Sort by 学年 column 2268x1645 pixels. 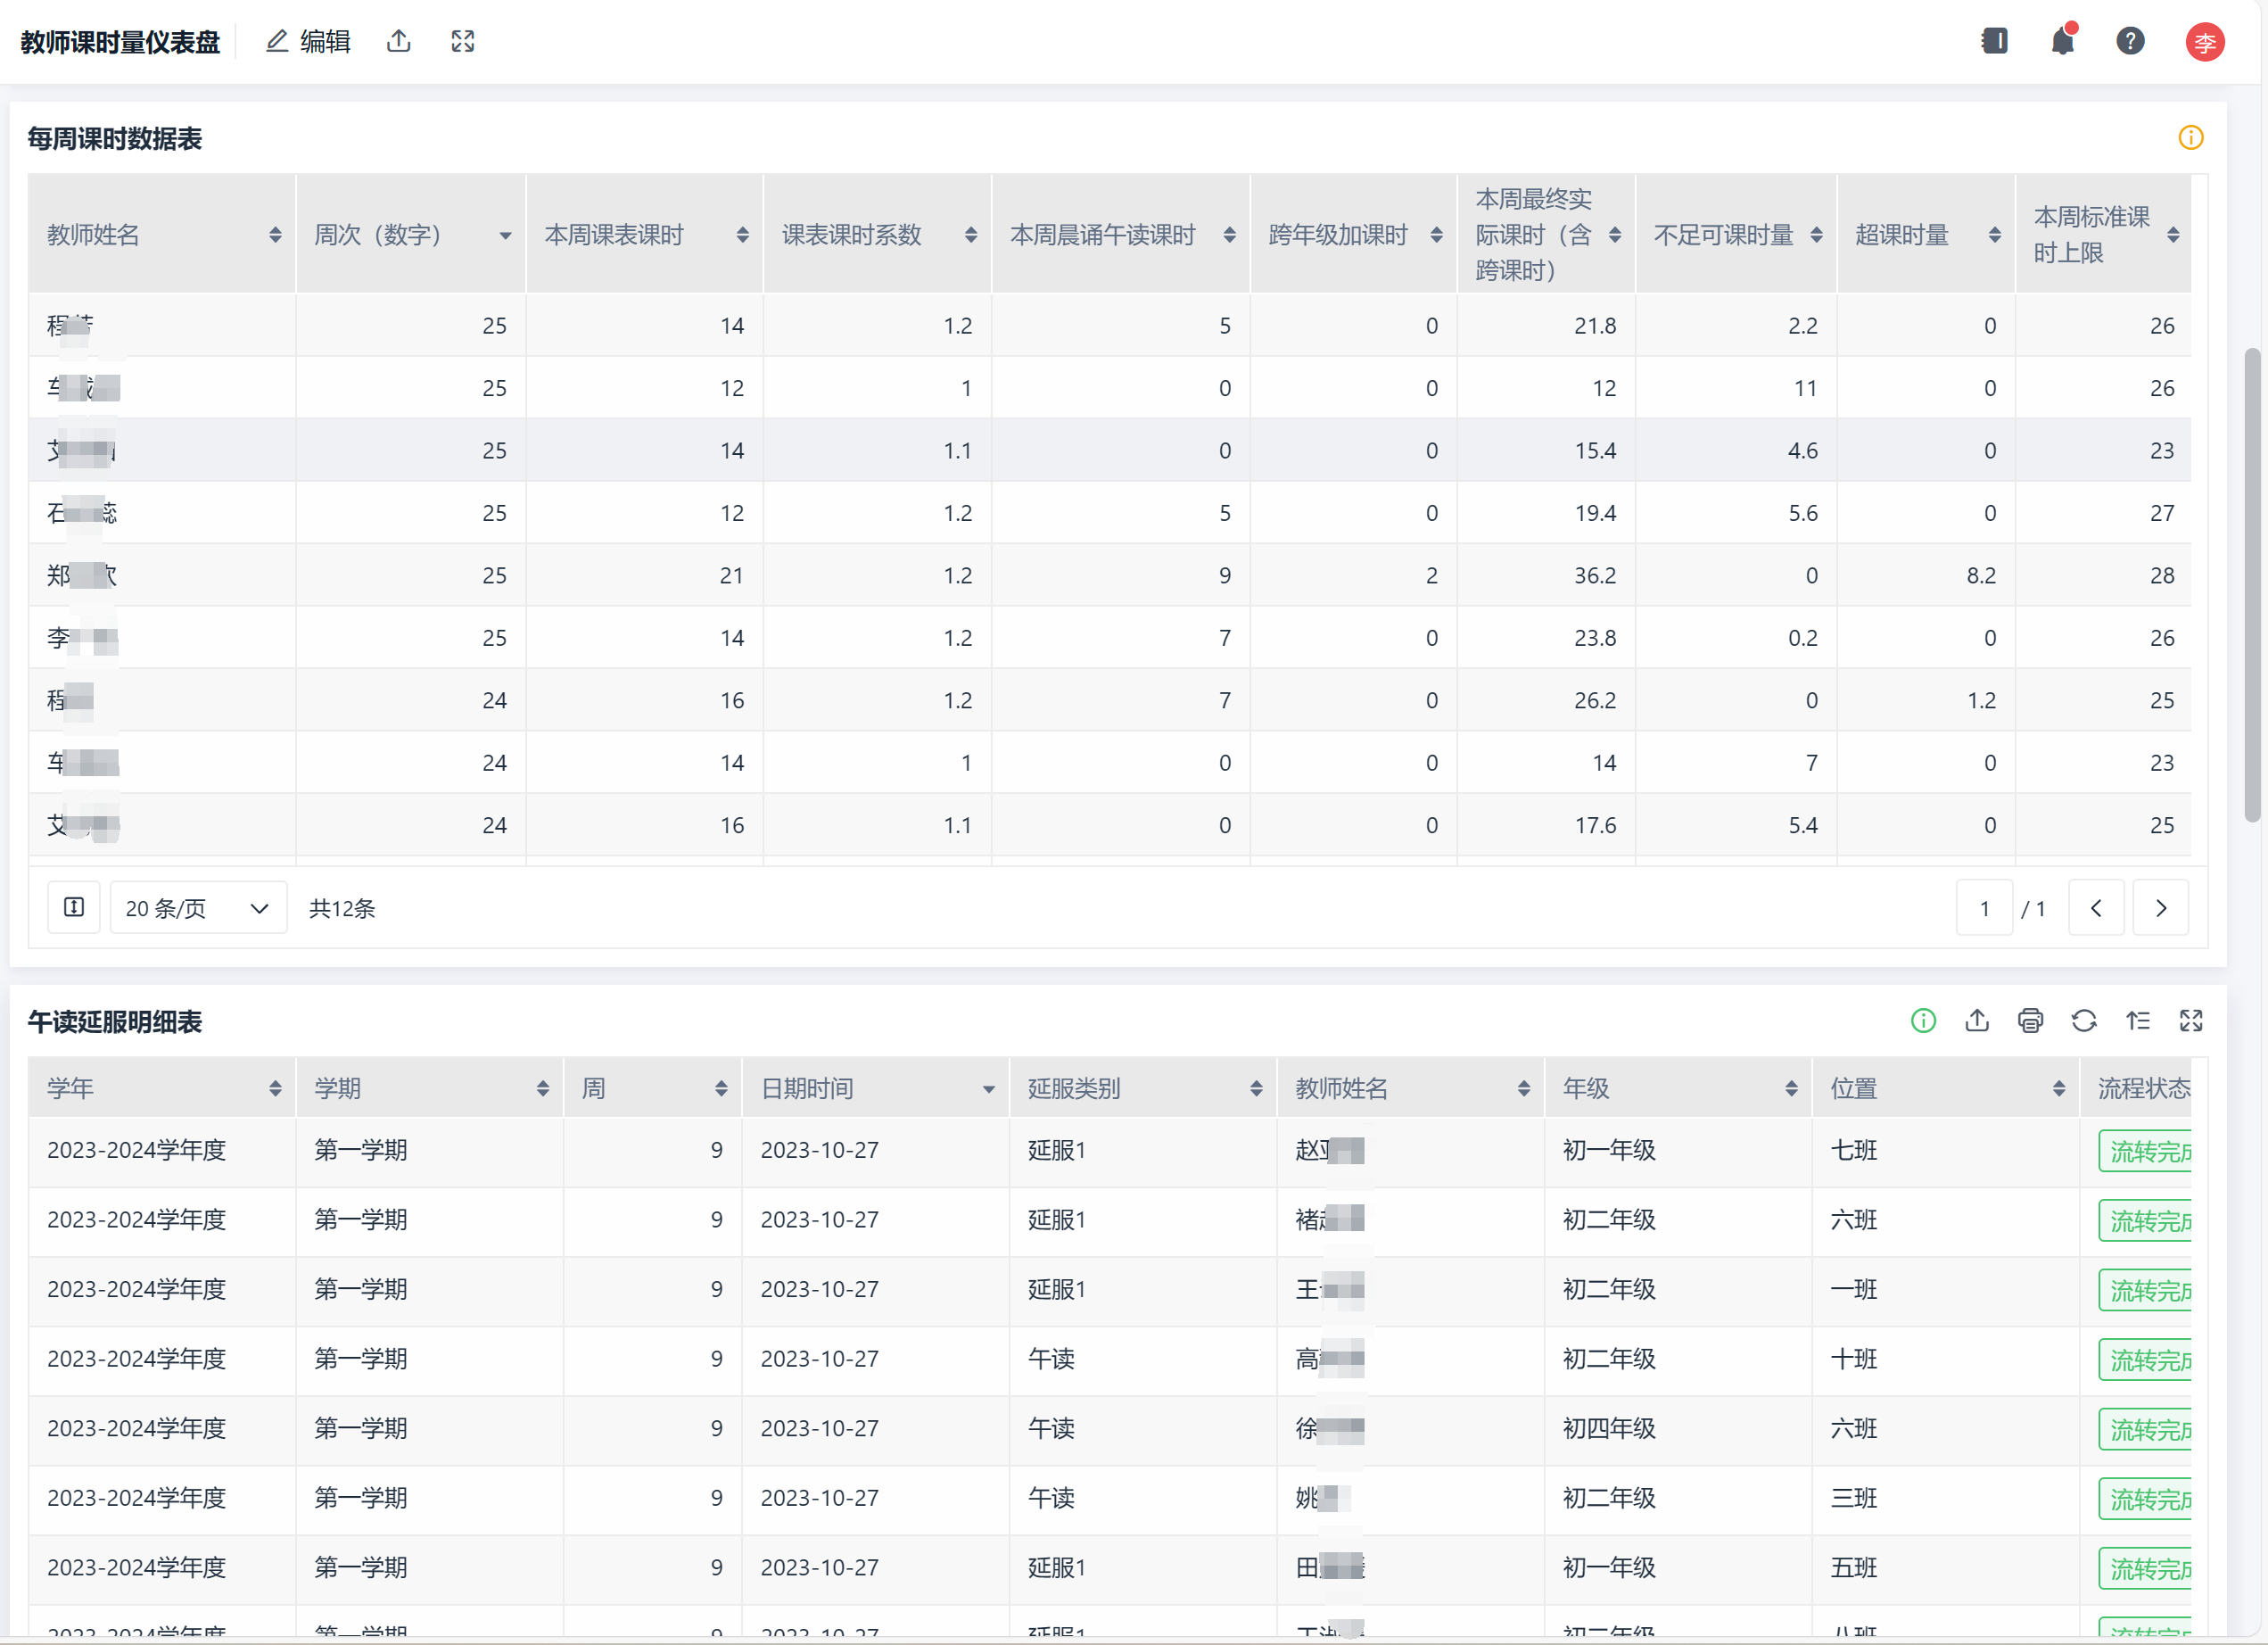pyautogui.click(x=275, y=1089)
